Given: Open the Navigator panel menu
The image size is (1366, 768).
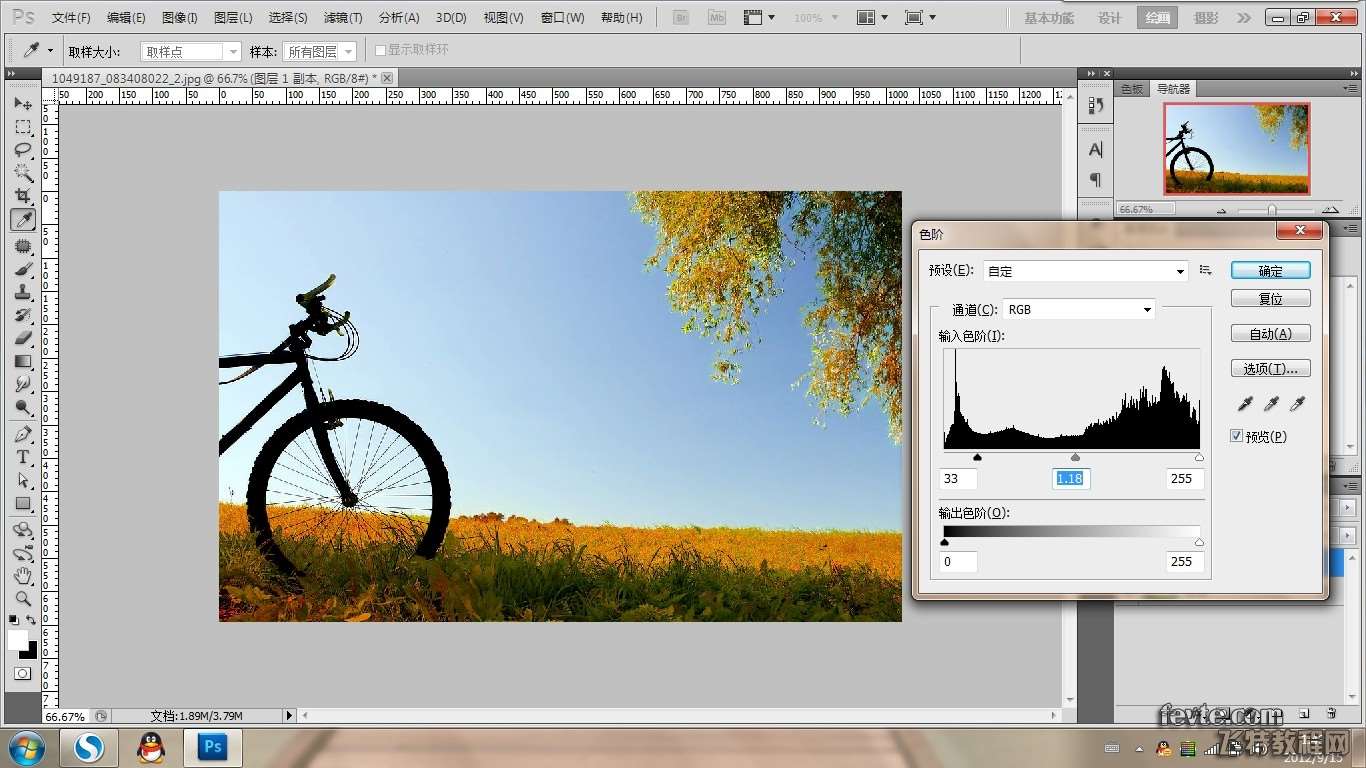Looking at the screenshot, I should 1350,88.
